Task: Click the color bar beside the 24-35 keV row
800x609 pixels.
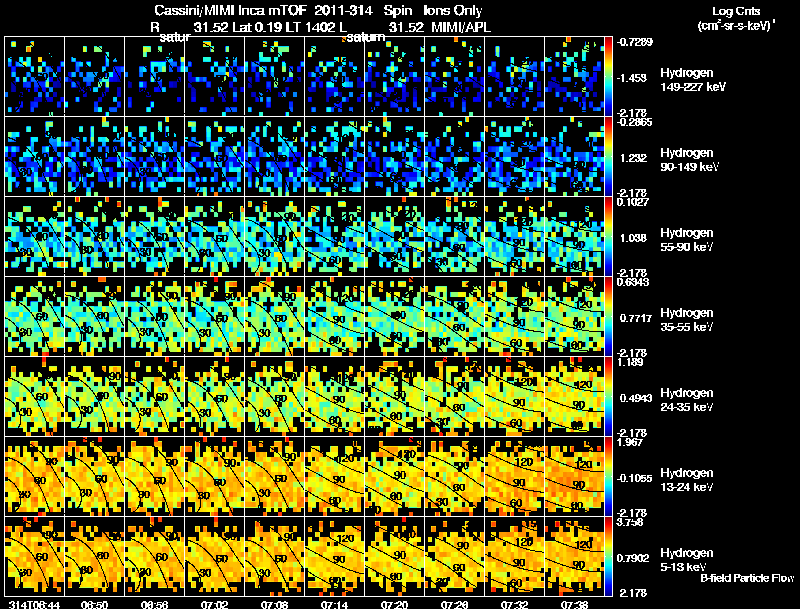Action: [608, 396]
